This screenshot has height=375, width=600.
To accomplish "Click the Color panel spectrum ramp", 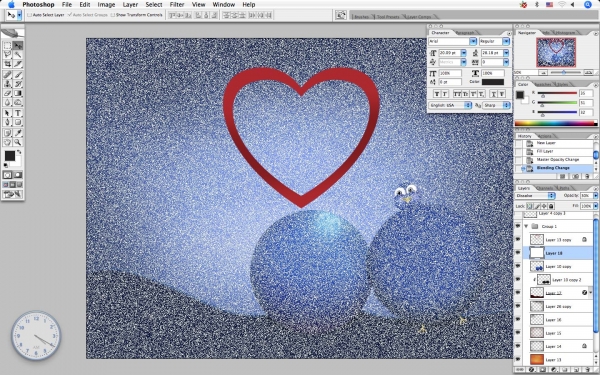I will click(x=556, y=123).
